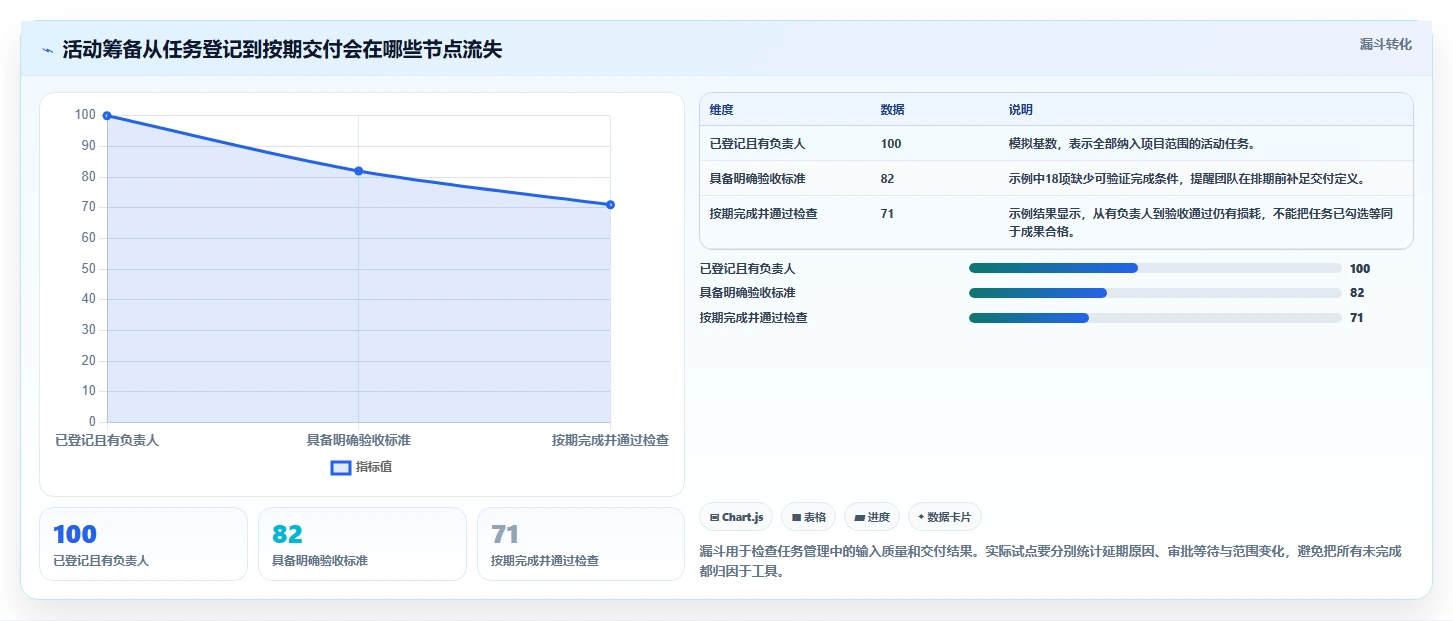The width and height of the screenshot is (1453, 621).
Task: Toggle the 指标值 legend color box
Action: pyautogui.click(x=341, y=467)
